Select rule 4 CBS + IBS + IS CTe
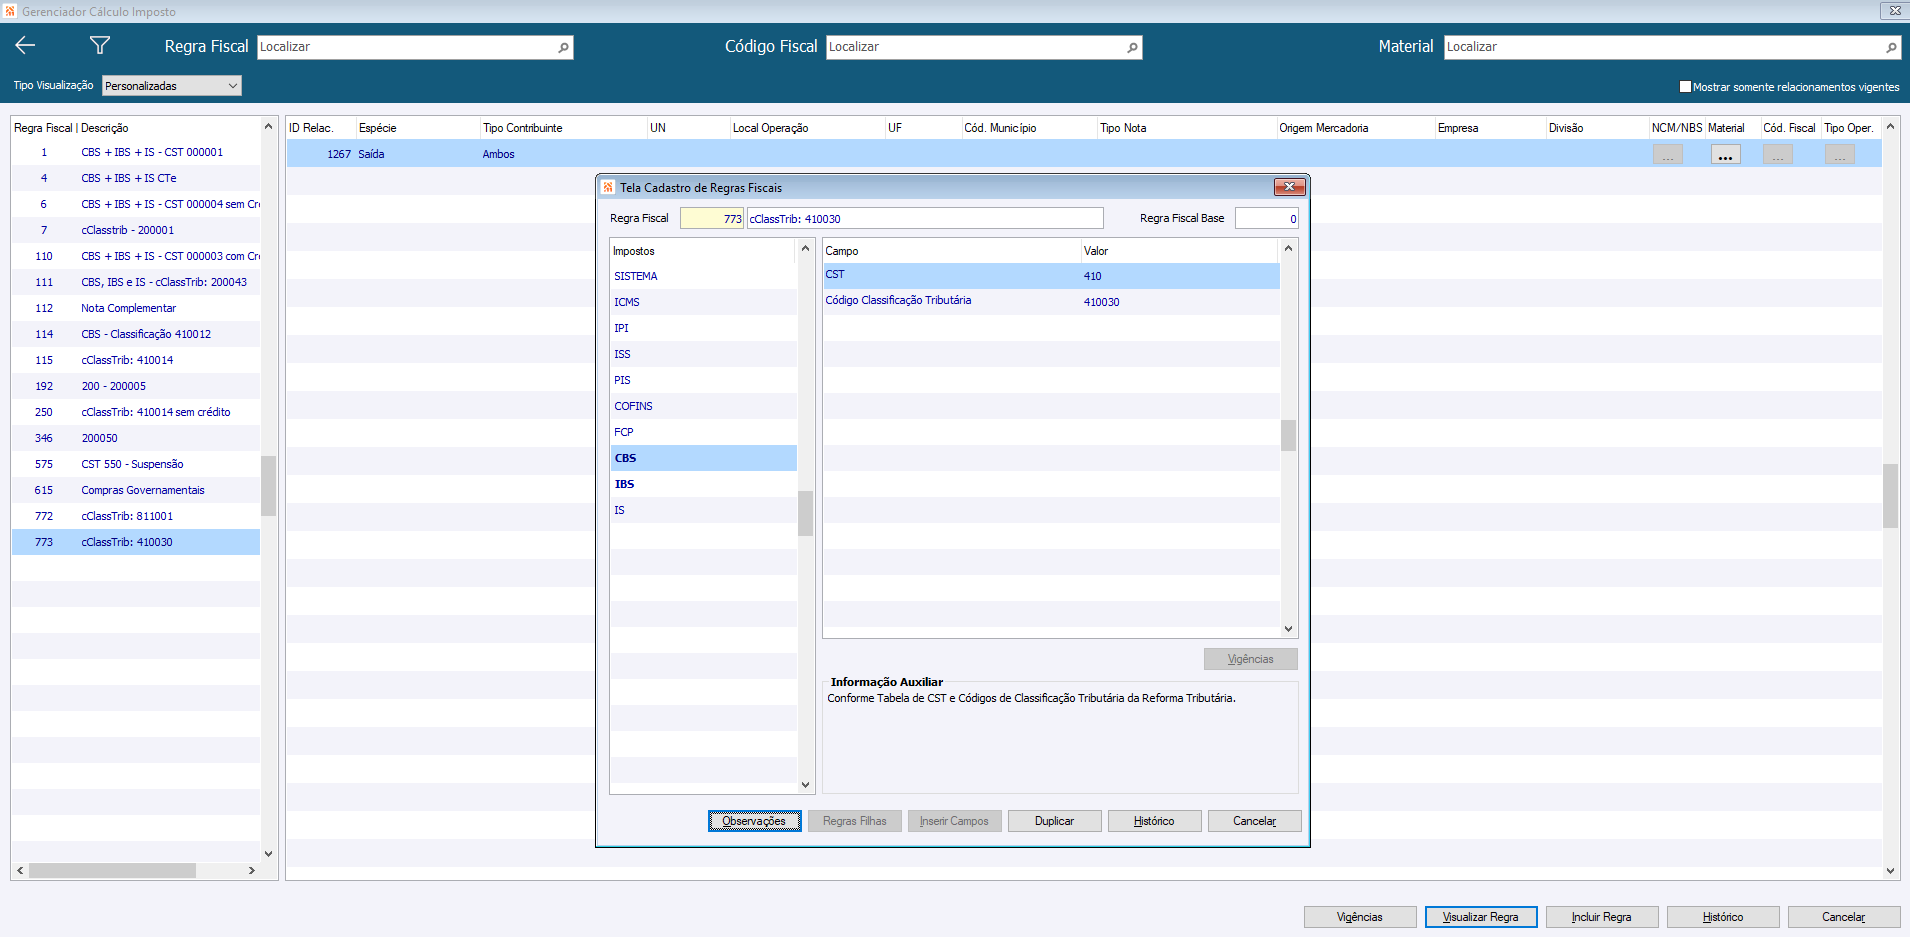 (136, 178)
